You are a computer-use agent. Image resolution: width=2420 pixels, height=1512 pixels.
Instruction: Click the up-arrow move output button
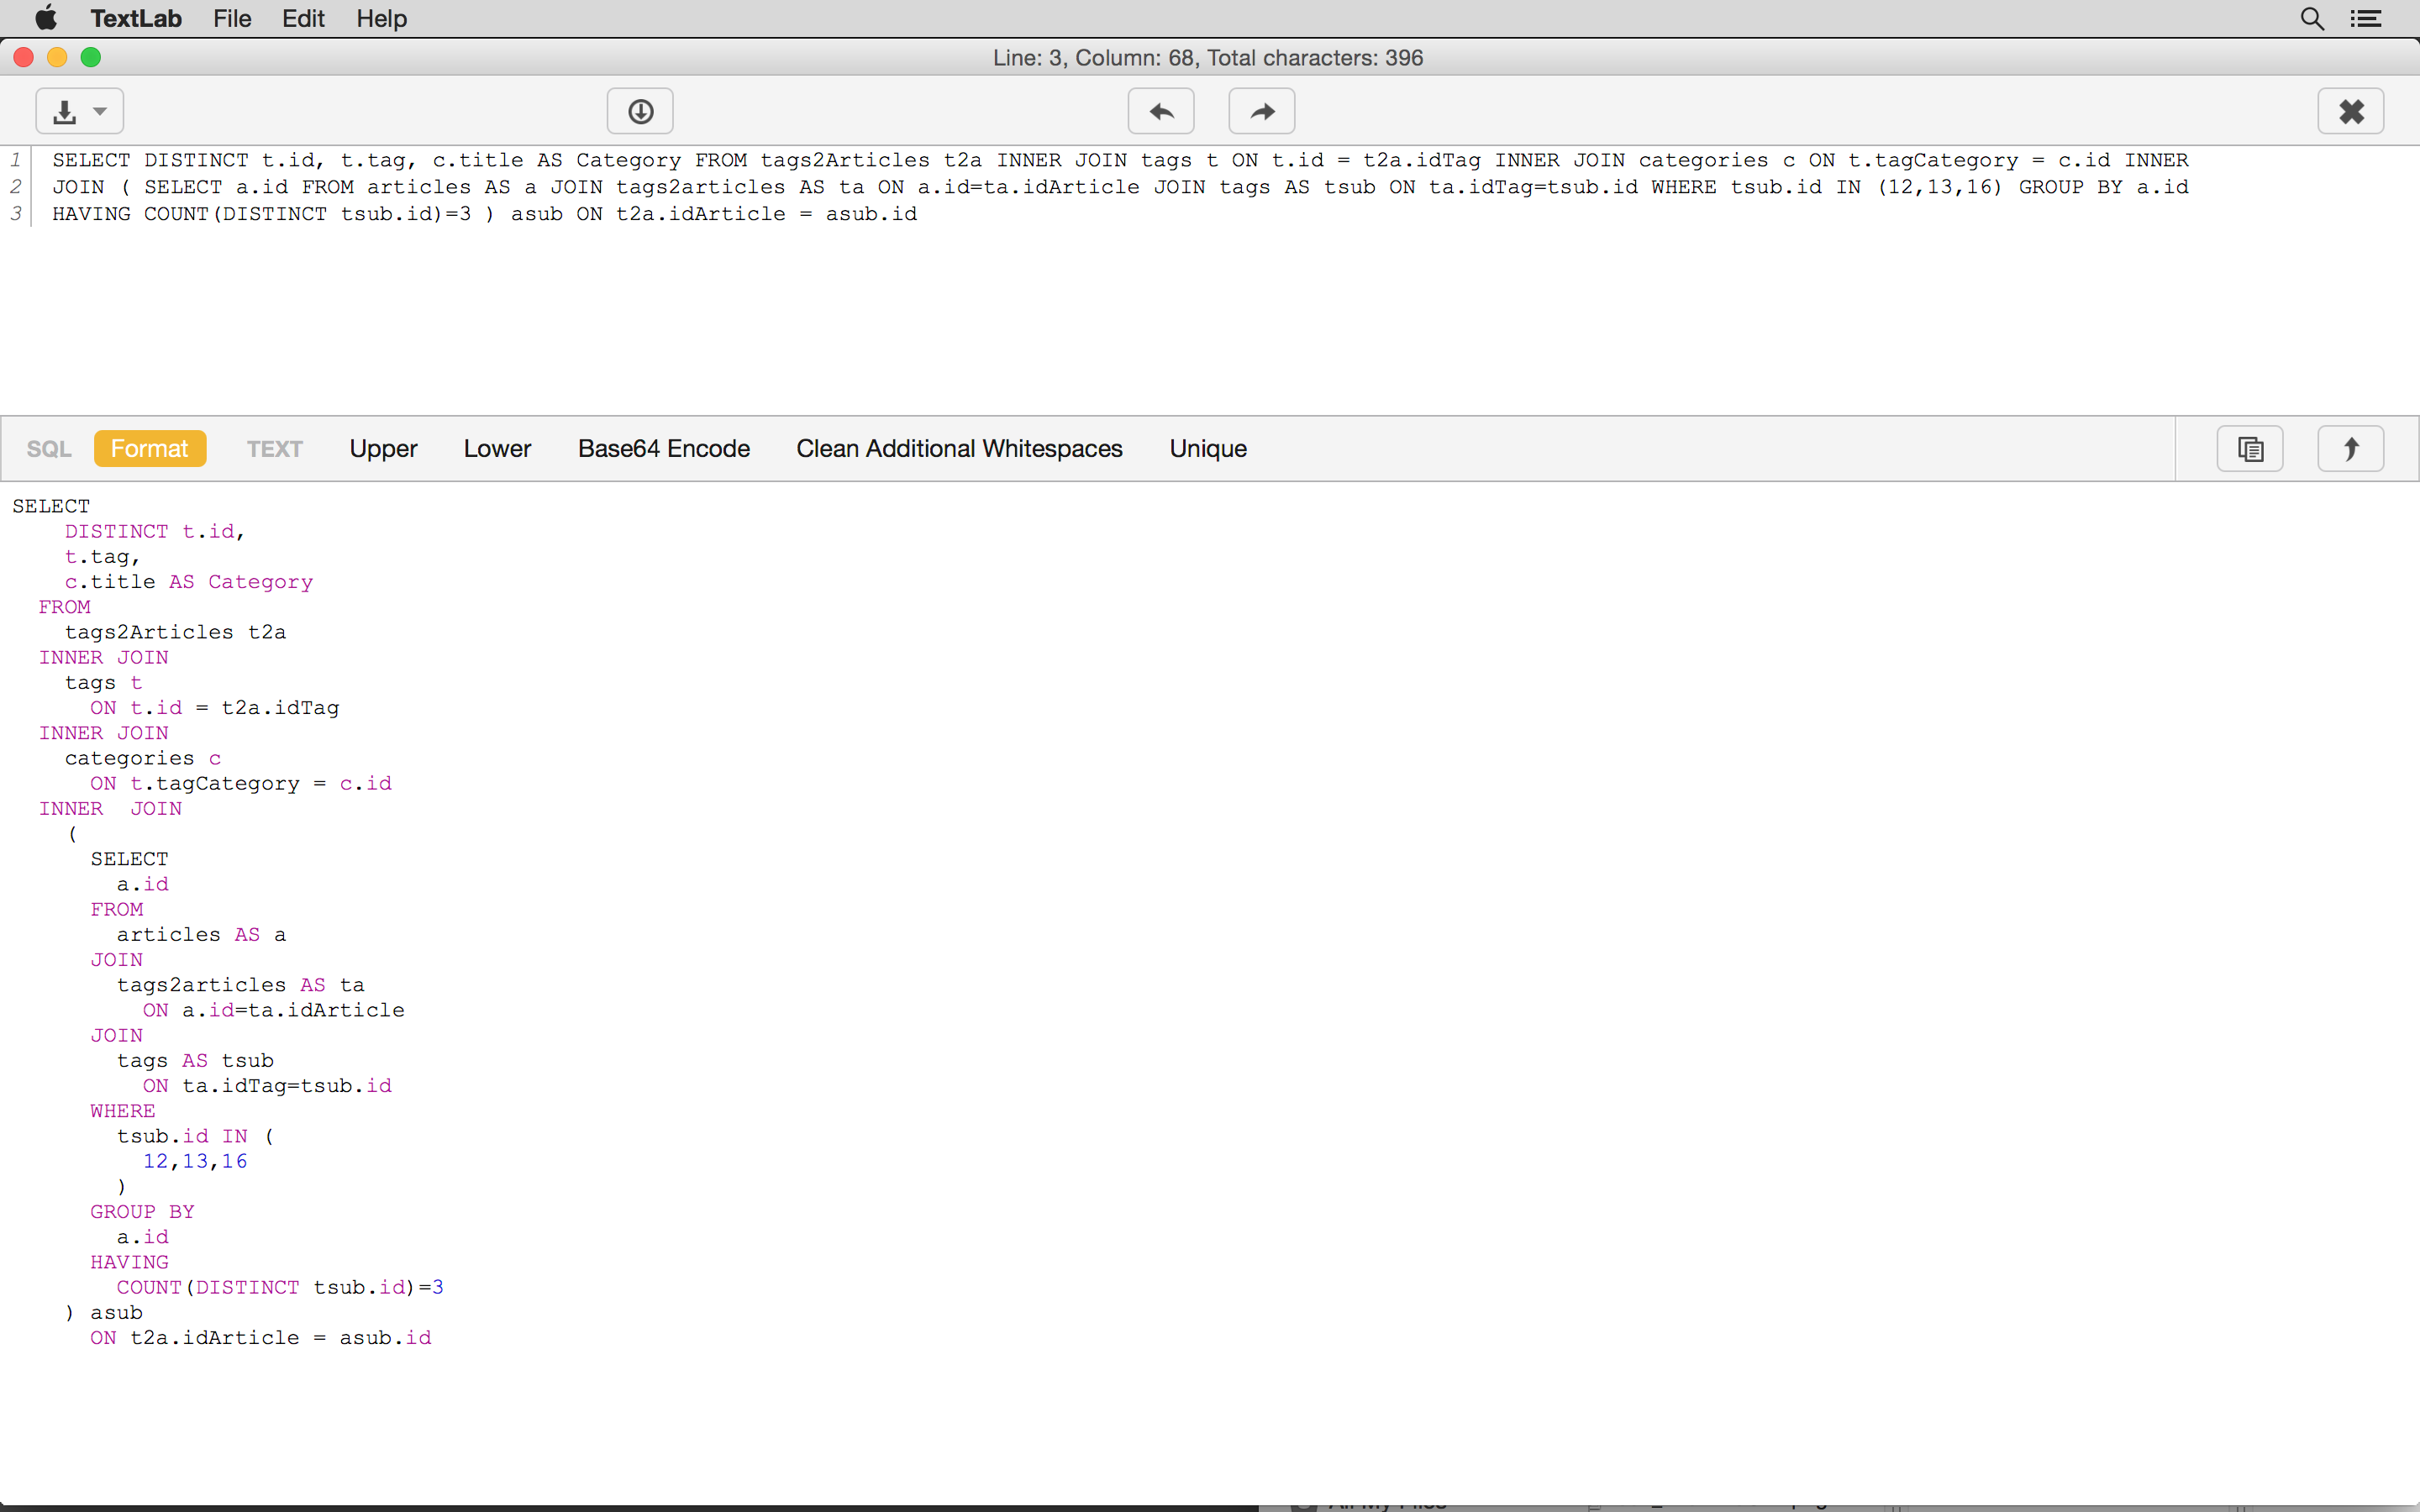[x=2351, y=449]
